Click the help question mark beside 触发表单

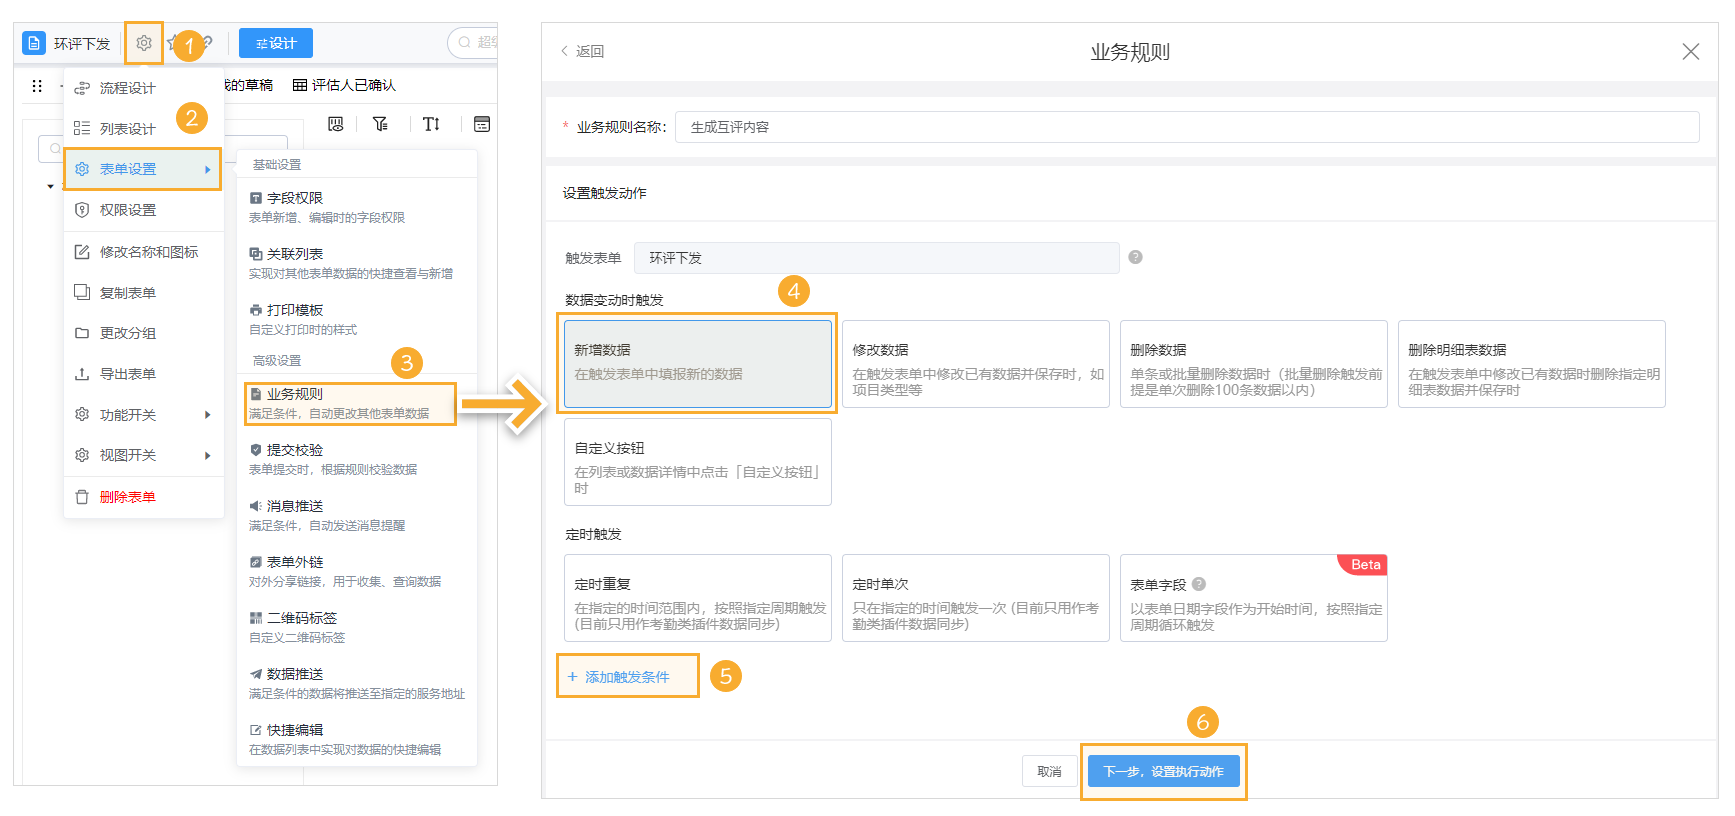click(1135, 257)
